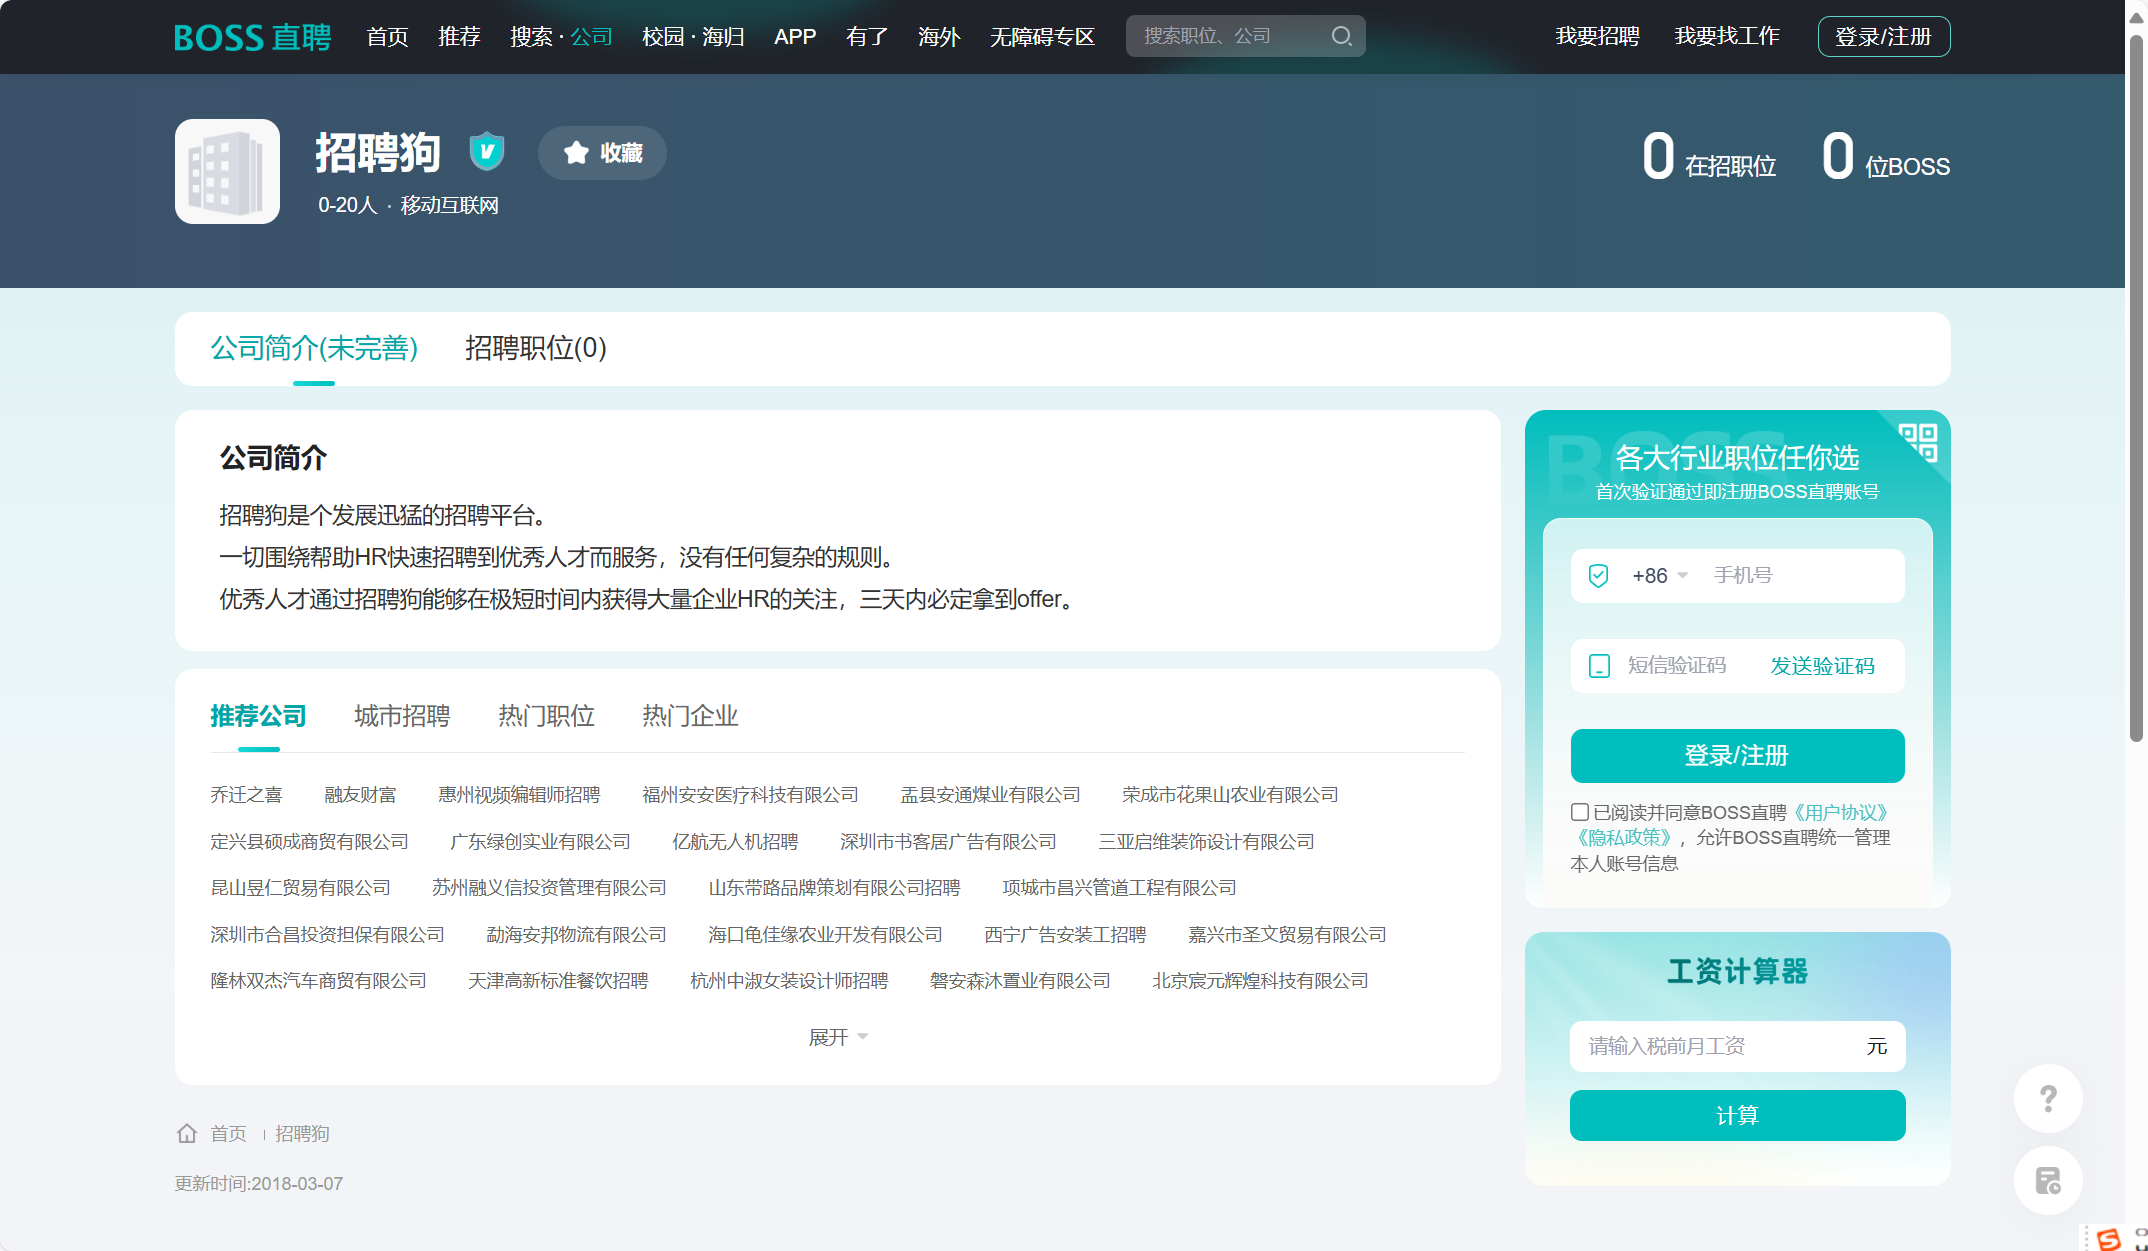Open the 《隐私政策》 link
The width and height of the screenshot is (2148, 1251).
pyautogui.click(x=1625, y=837)
